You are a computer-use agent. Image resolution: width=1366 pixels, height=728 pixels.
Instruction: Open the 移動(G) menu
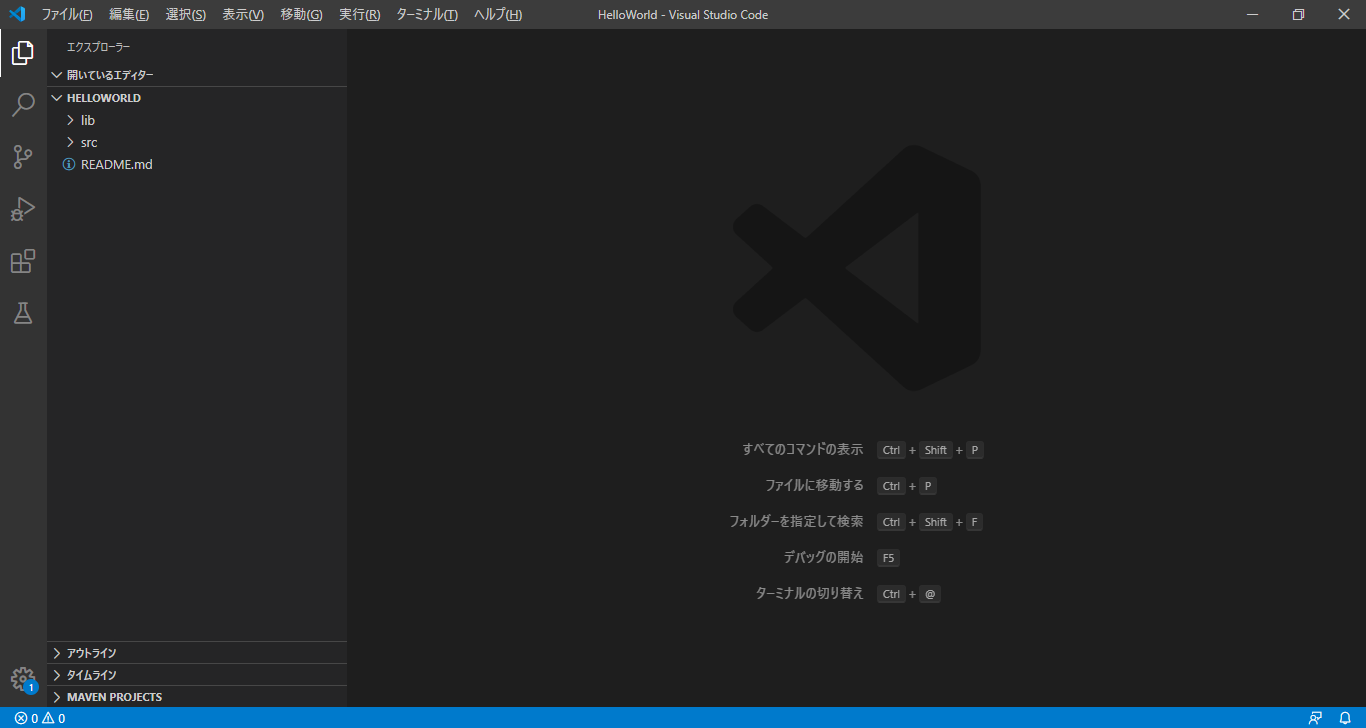point(301,15)
